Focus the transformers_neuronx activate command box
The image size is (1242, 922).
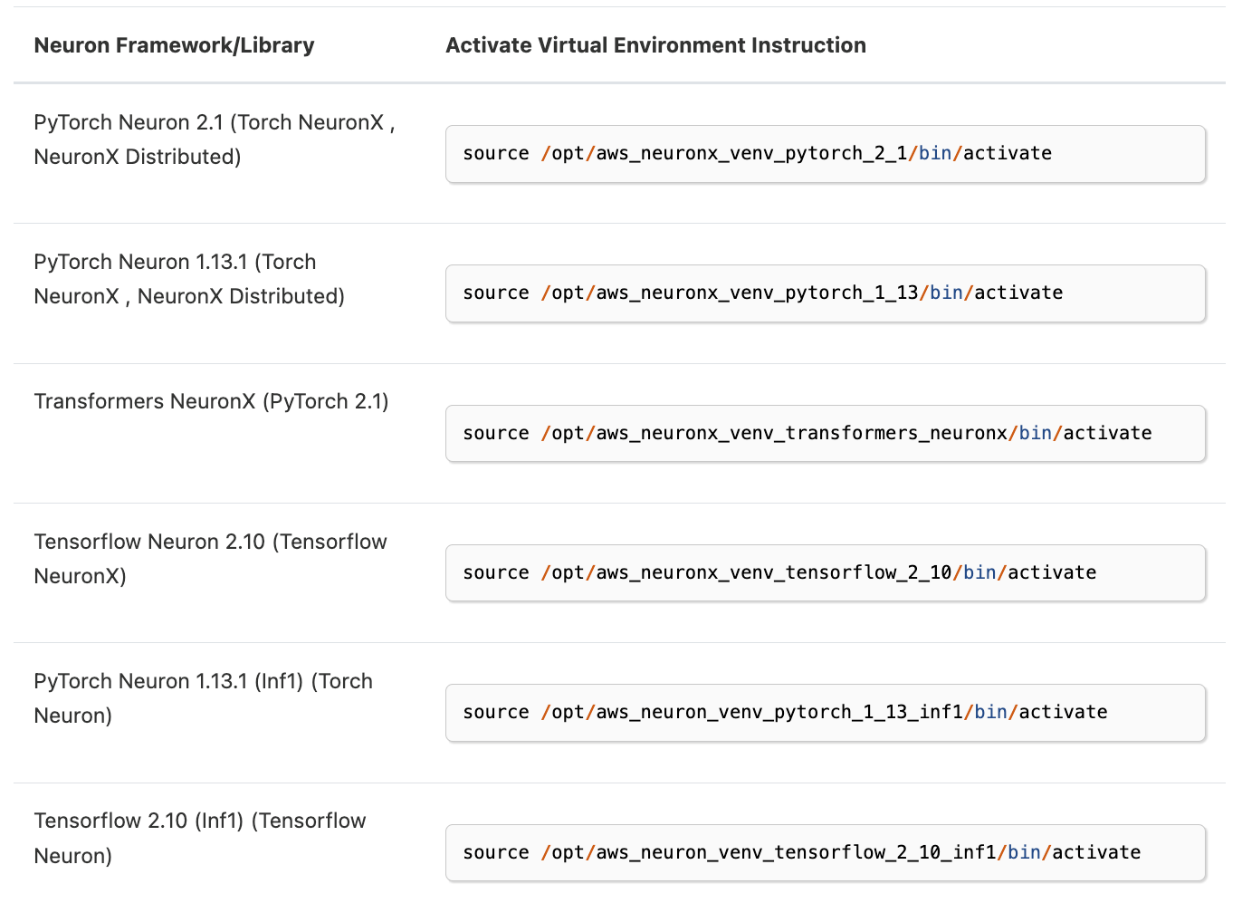(825, 433)
